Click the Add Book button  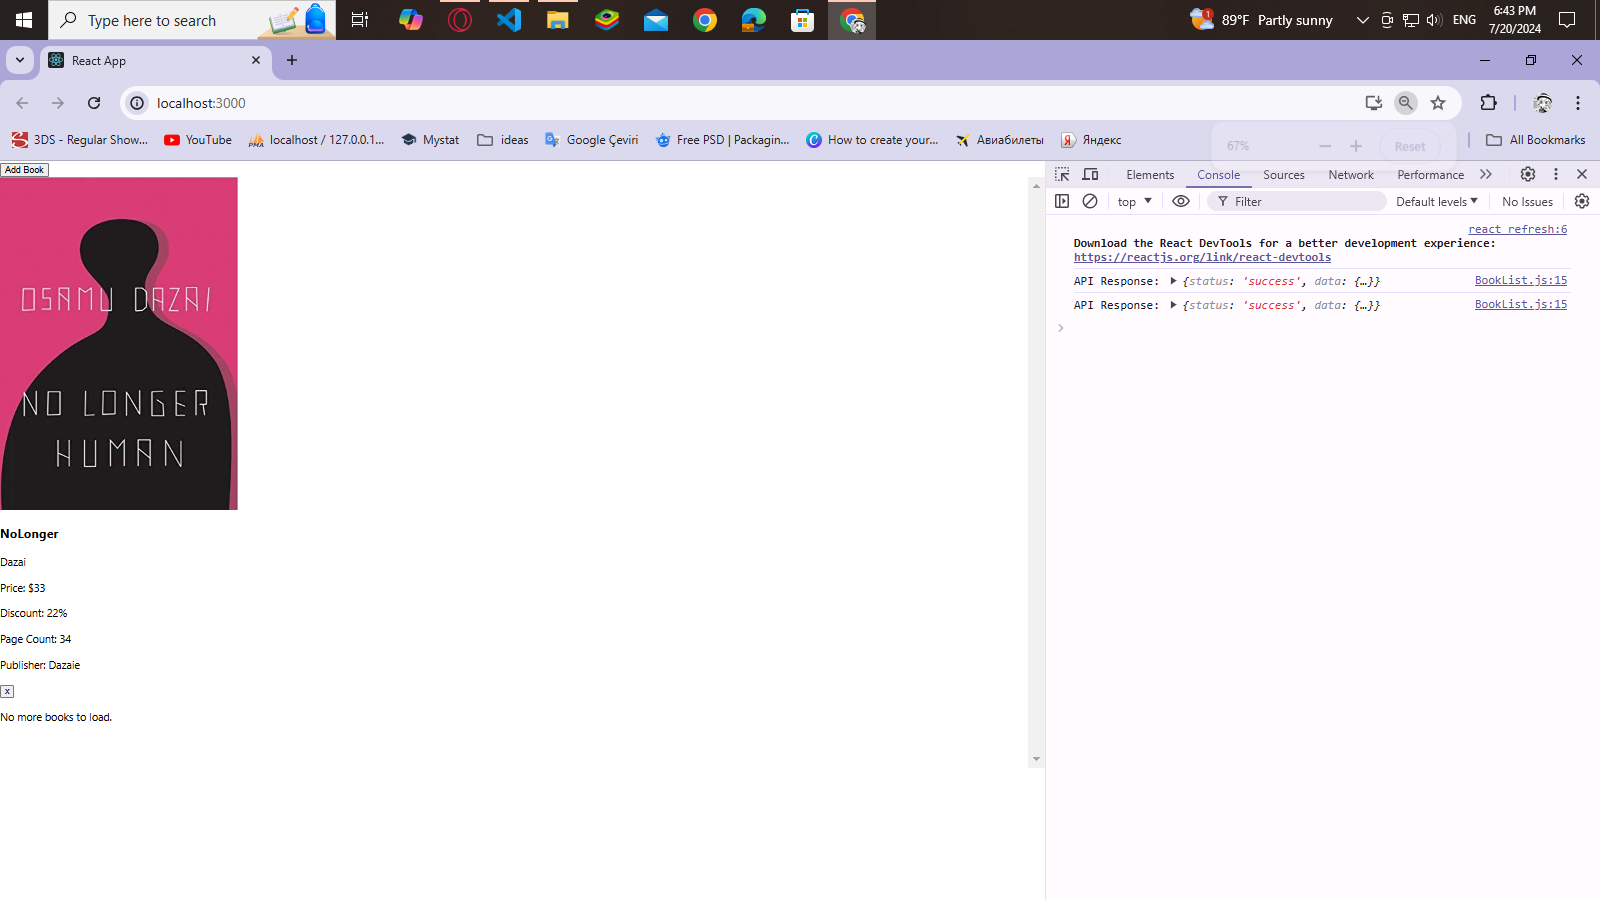(24, 169)
